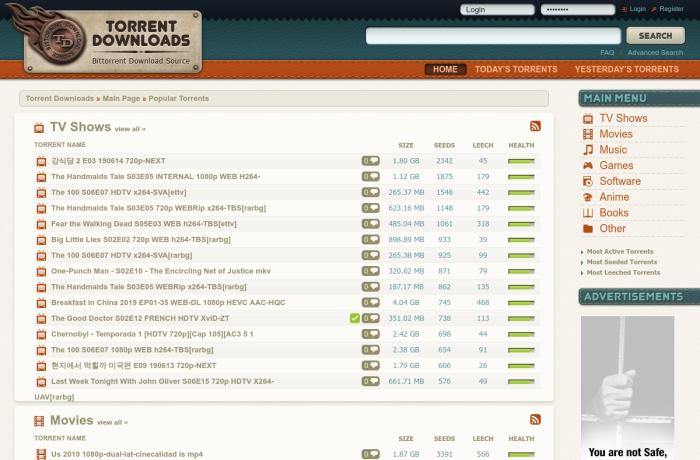Go to the HOME tab
Viewport: 700px width, 460px height.
click(x=445, y=69)
